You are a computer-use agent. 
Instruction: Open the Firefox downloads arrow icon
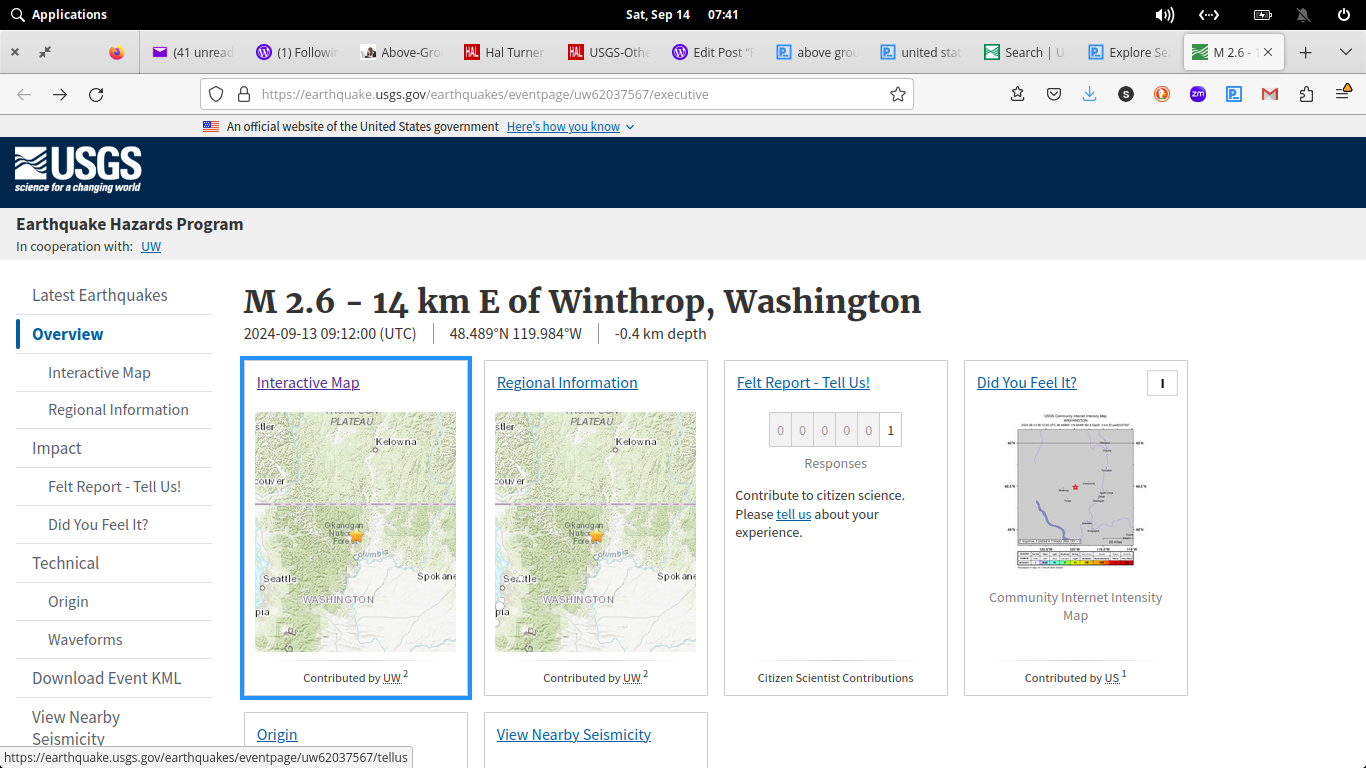[1090, 94]
